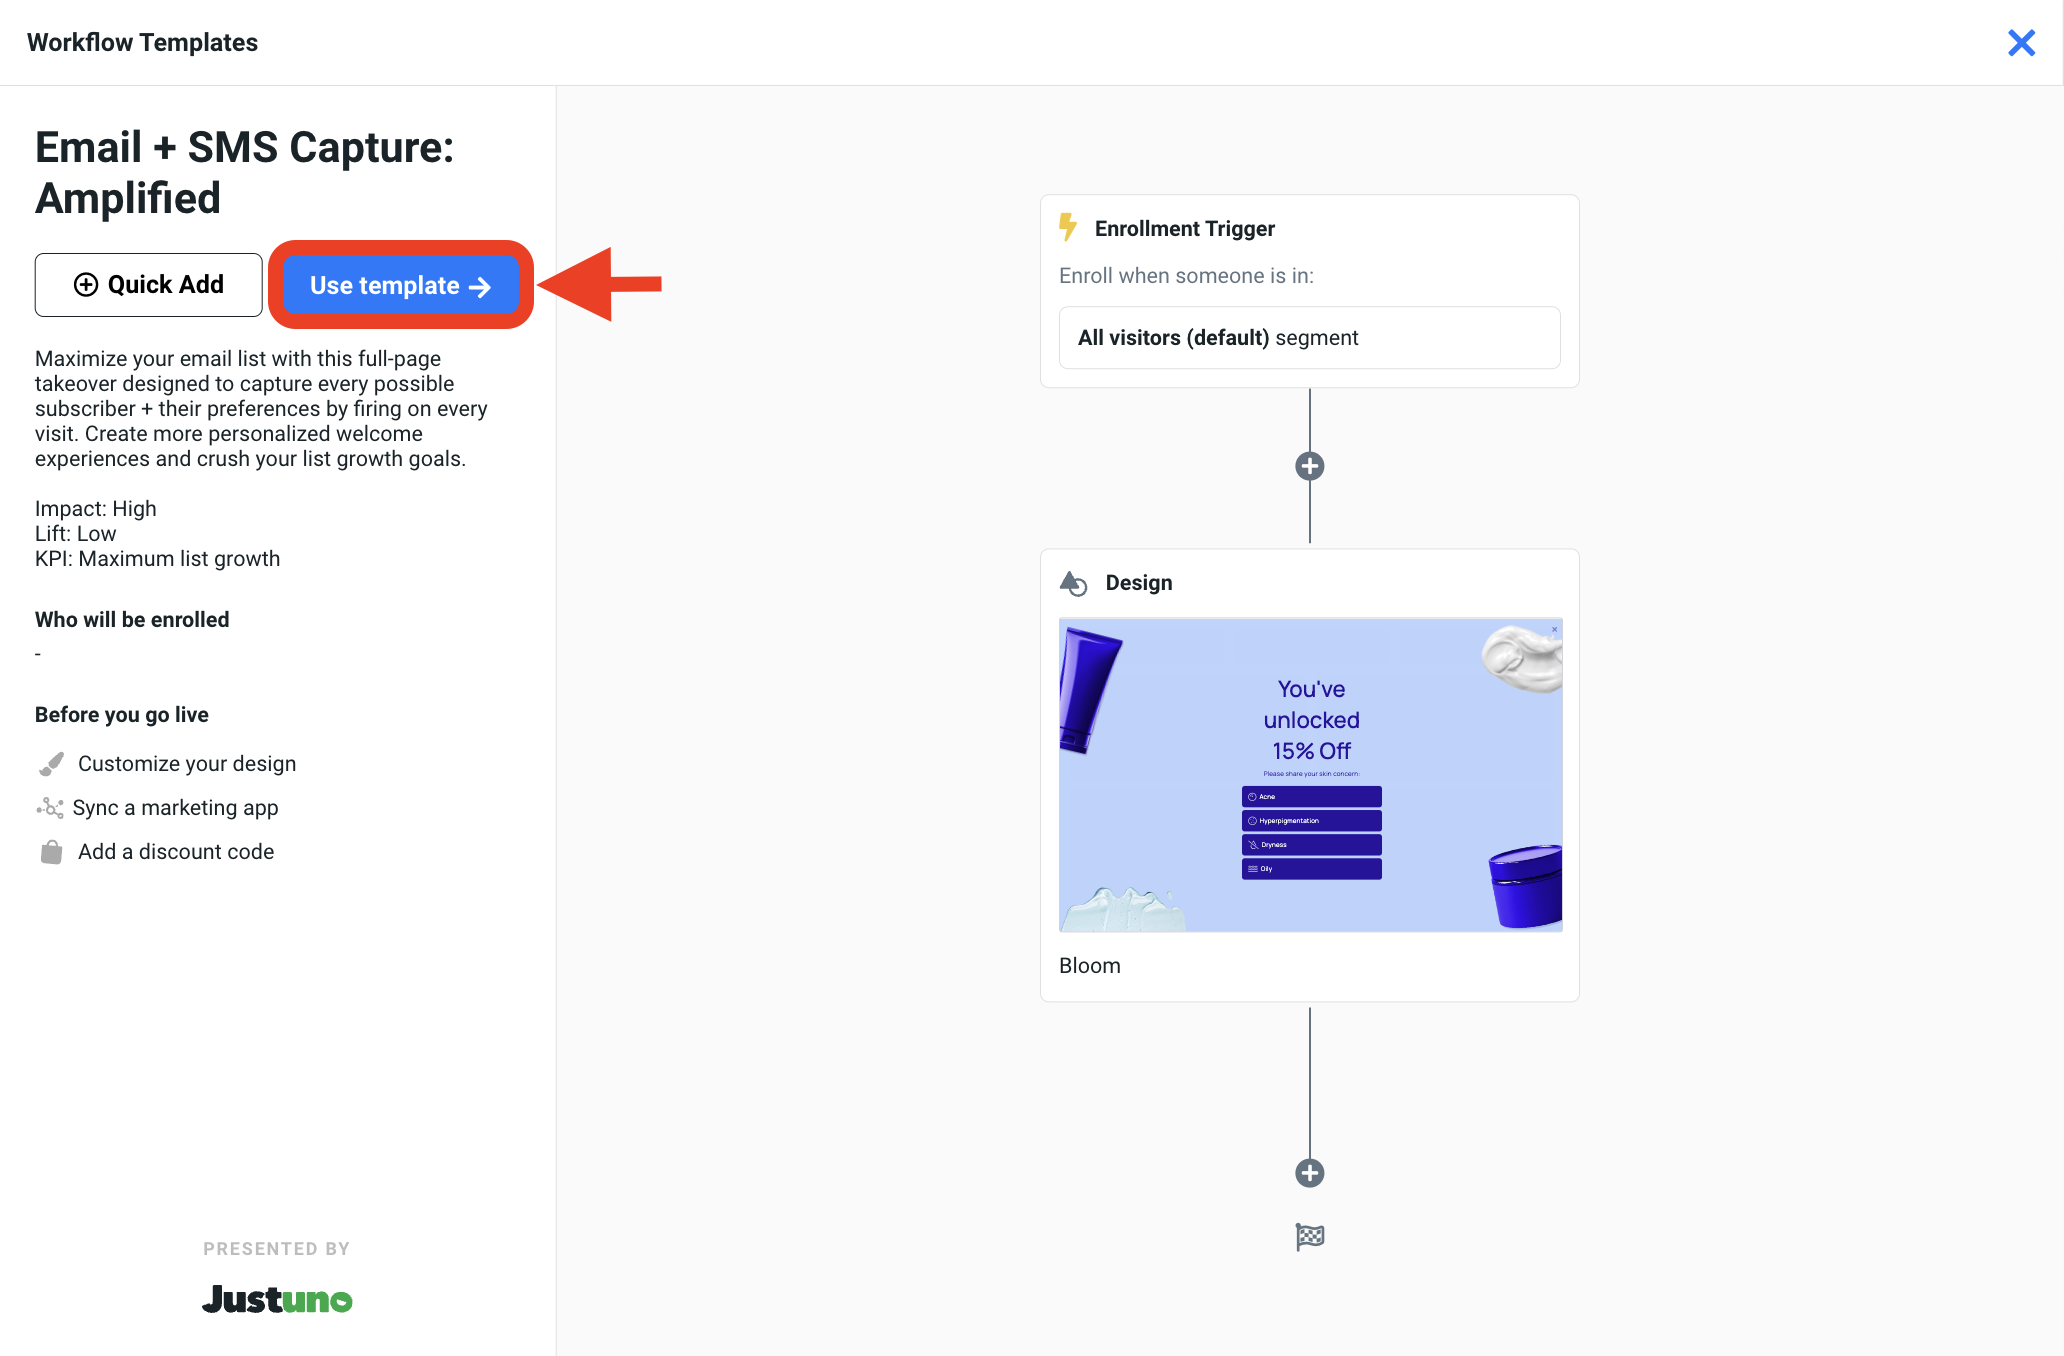Click the Use template button

tap(400, 286)
